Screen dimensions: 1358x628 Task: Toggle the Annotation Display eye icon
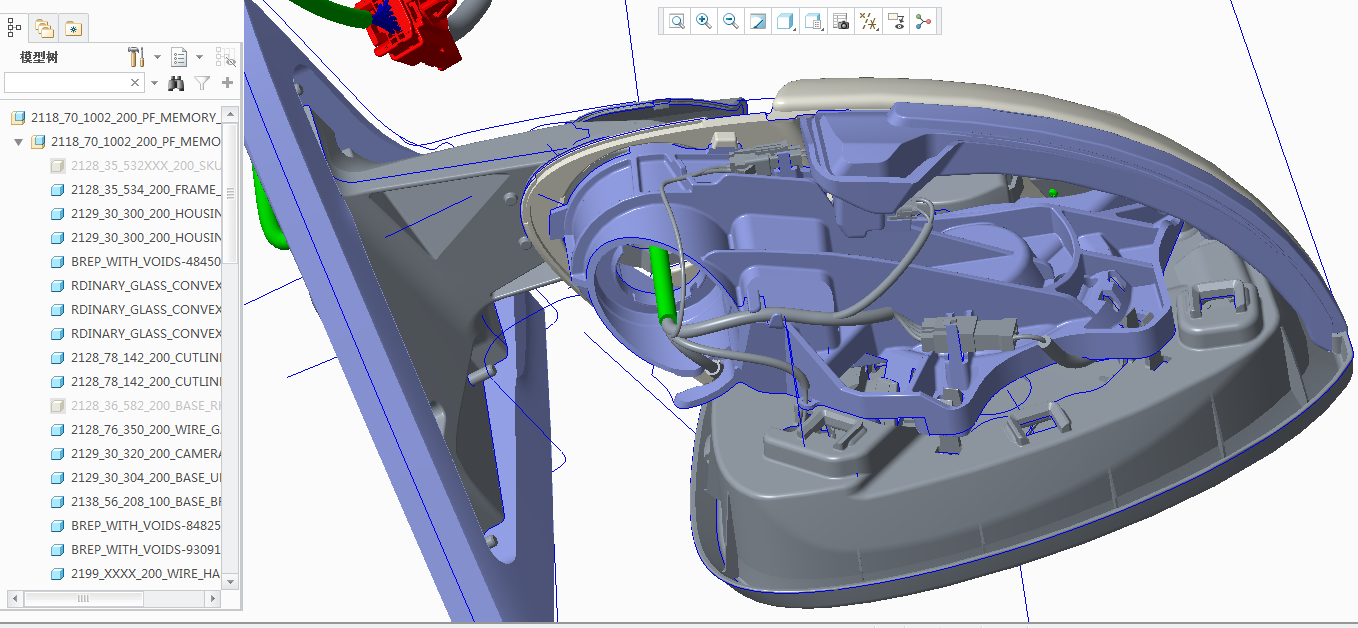coord(896,21)
